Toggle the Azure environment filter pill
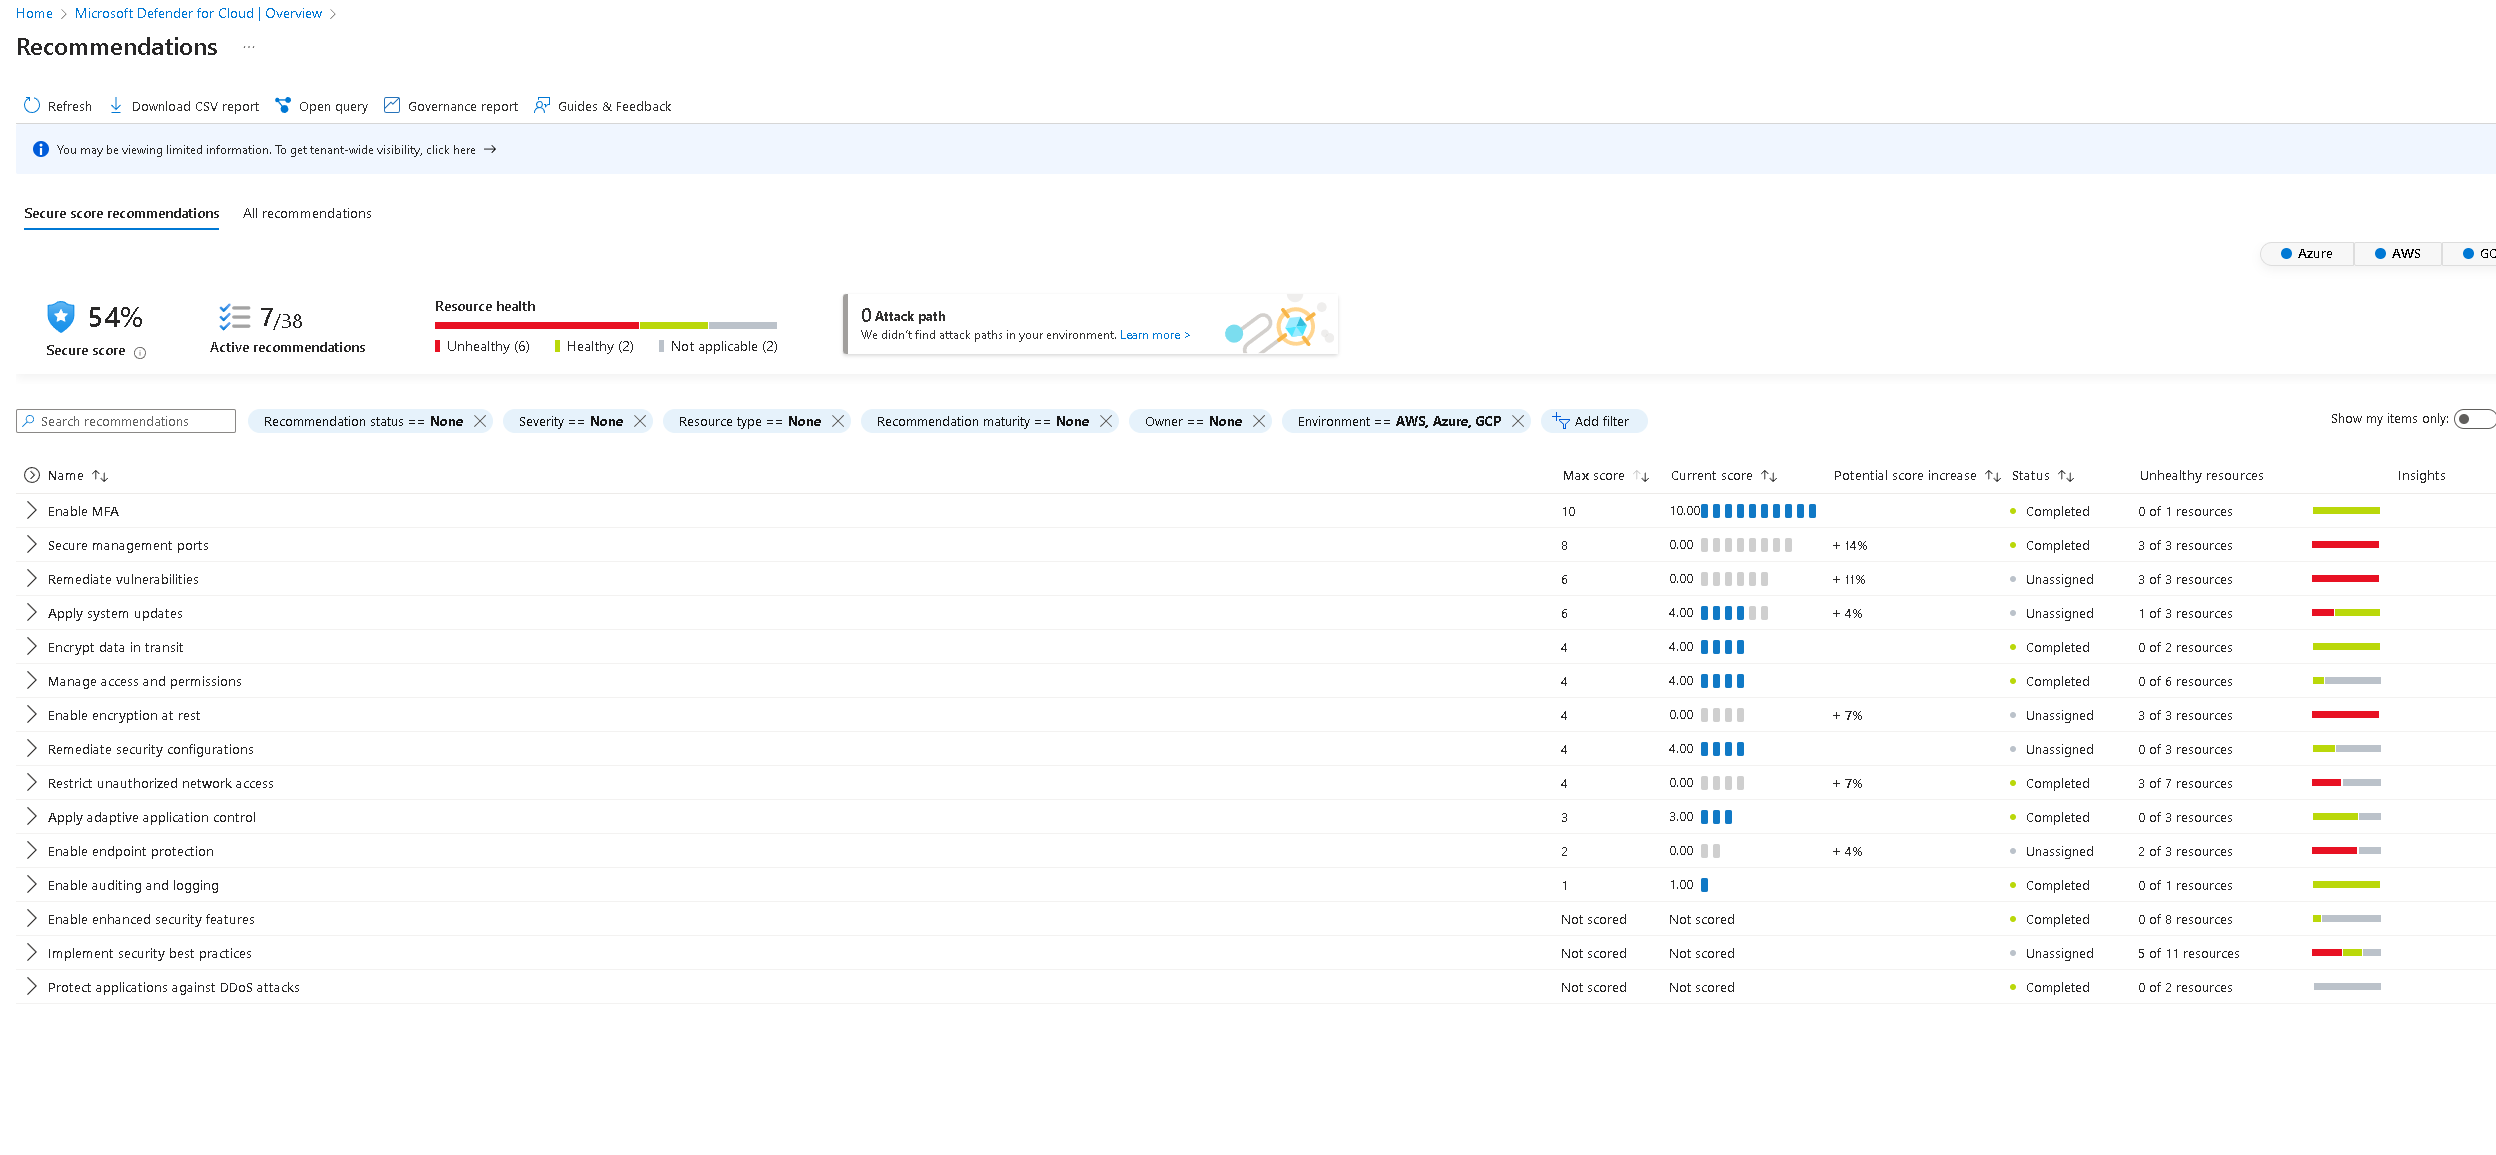Viewport: 2496px width, 1155px height. point(2306,253)
